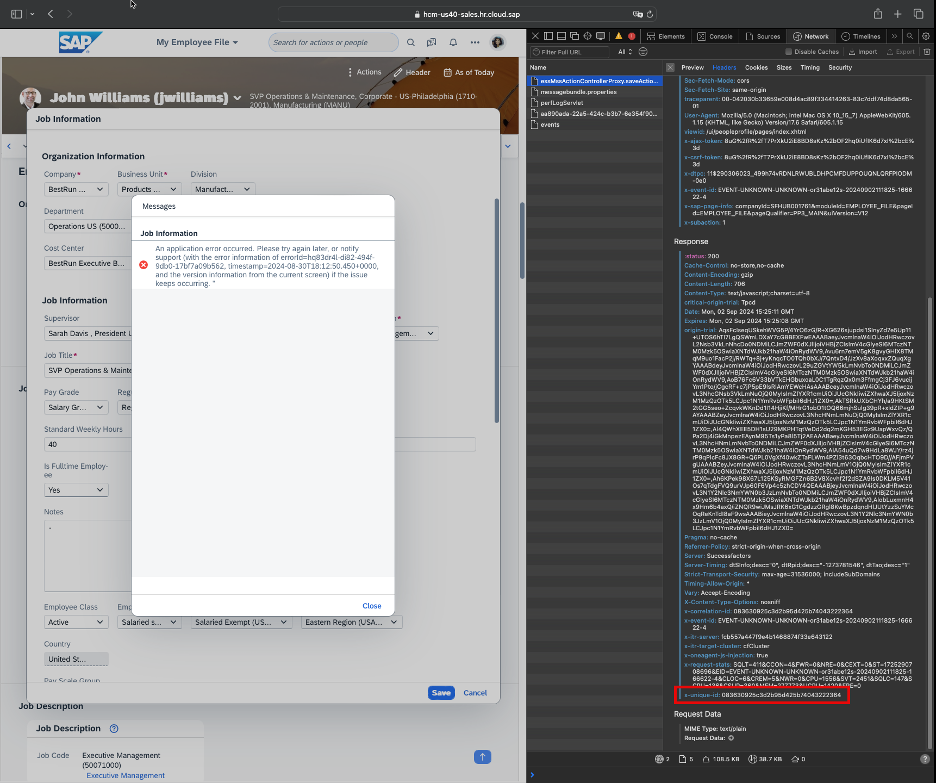Open Job Description help question icon

click(114, 728)
